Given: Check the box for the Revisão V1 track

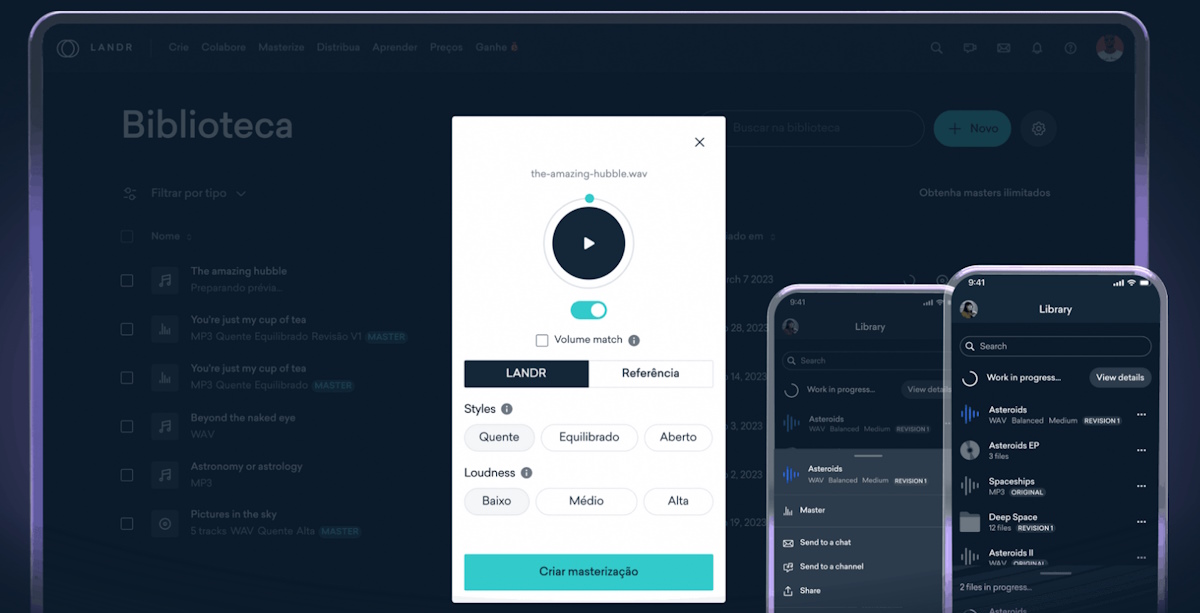Looking at the screenshot, I should tap(127, 329).
